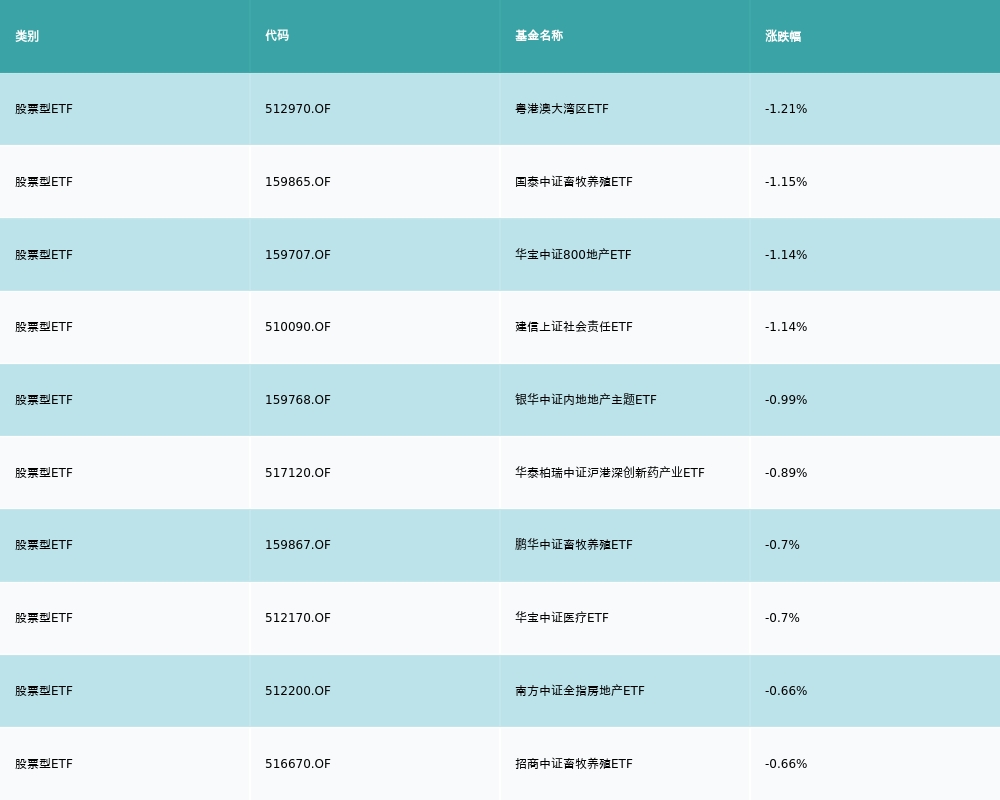Viewport: 1000px width, 800px height.
Task: Click -0.7% in the 512170.OF row
Action: [782, 618]
